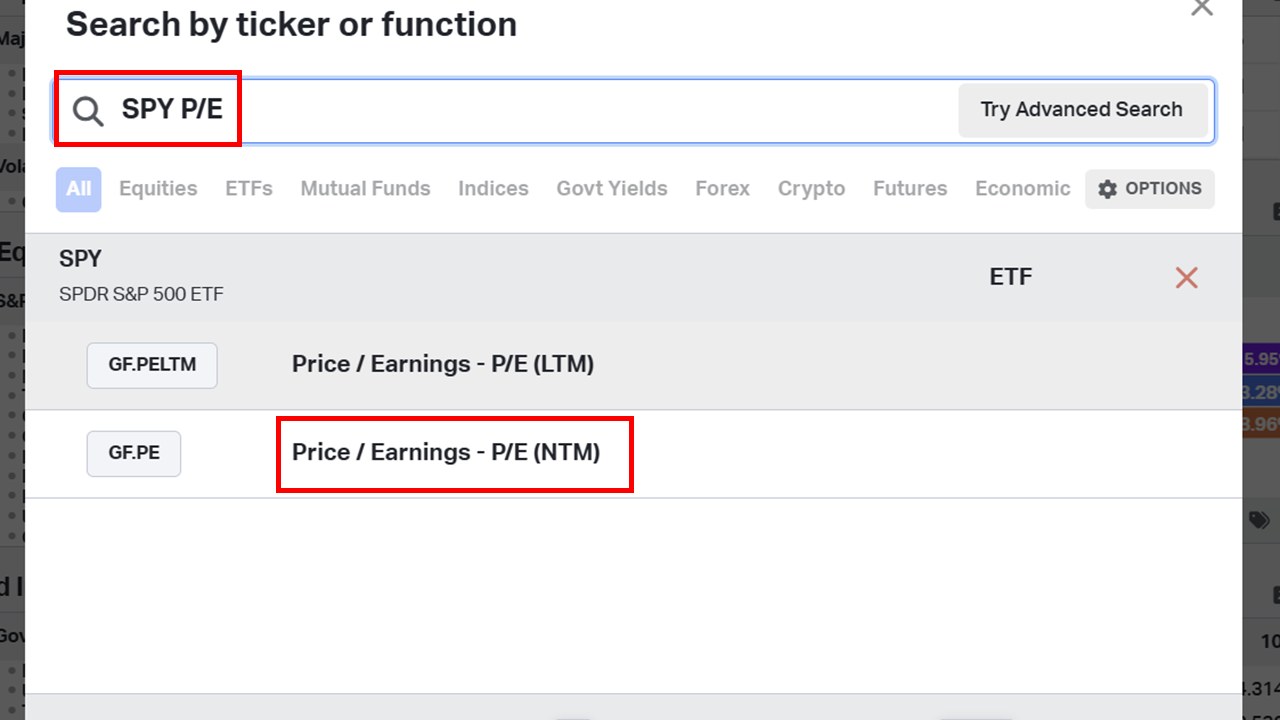
Task: Switch to the Indices tab
Action: [493, 189]
